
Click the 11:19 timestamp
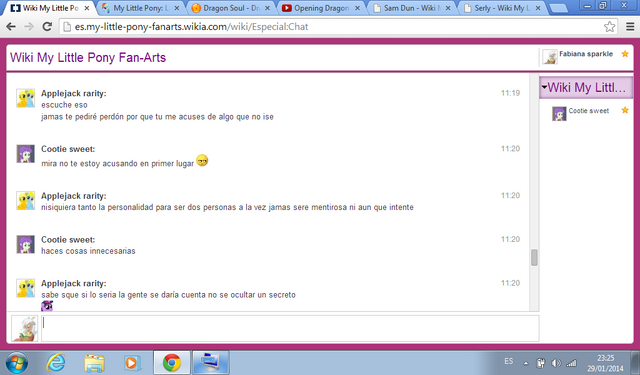click(x=510, y=93)
